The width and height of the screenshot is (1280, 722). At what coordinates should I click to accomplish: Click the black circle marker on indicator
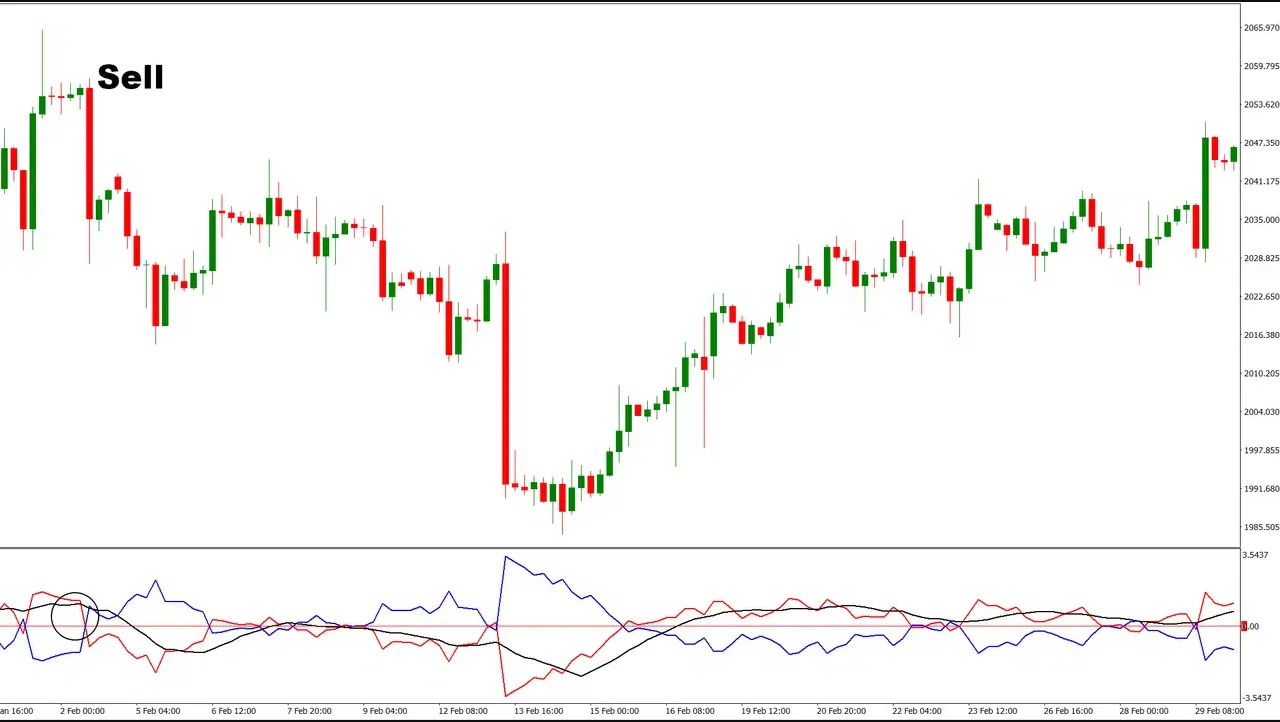coord(75,616)
